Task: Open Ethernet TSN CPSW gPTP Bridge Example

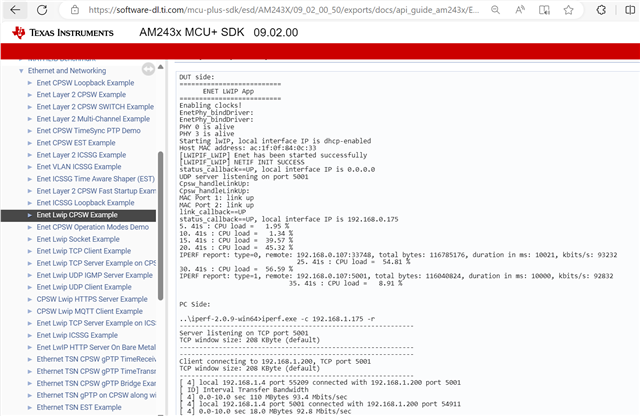Action: (x=96, y=383)
